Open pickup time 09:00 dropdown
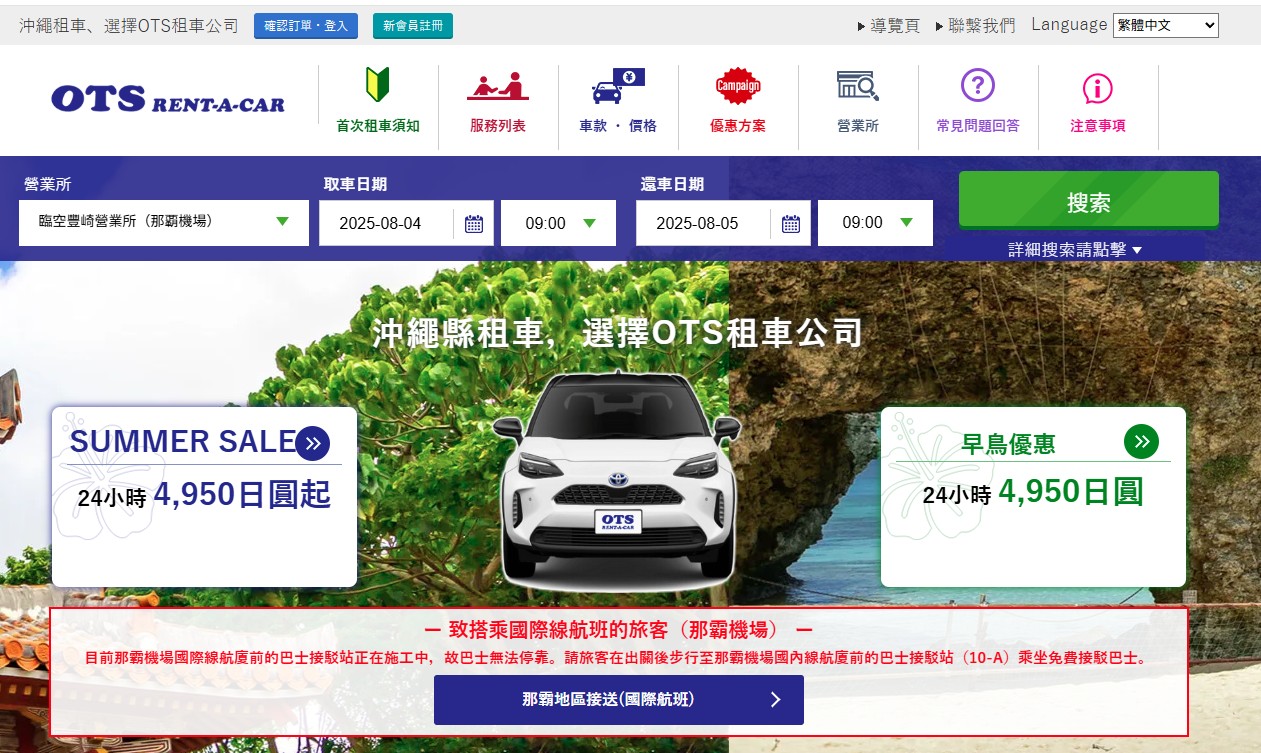 coord(558,223)
